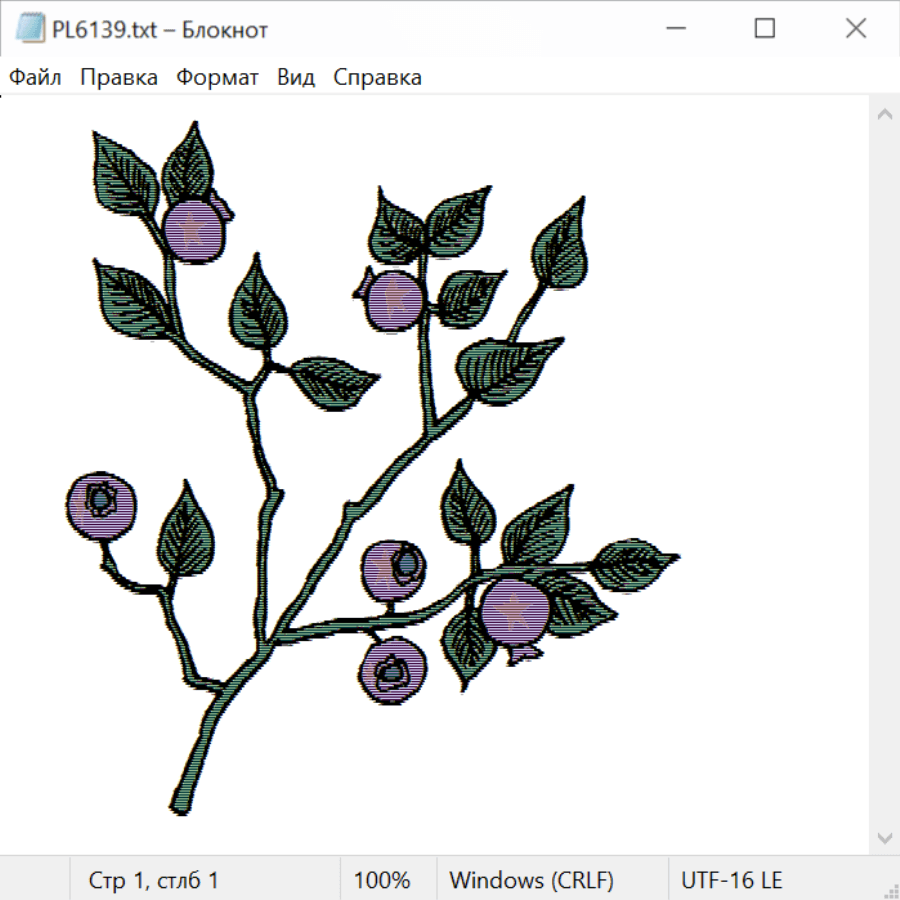Show the Справка menu

pos(377,78)
